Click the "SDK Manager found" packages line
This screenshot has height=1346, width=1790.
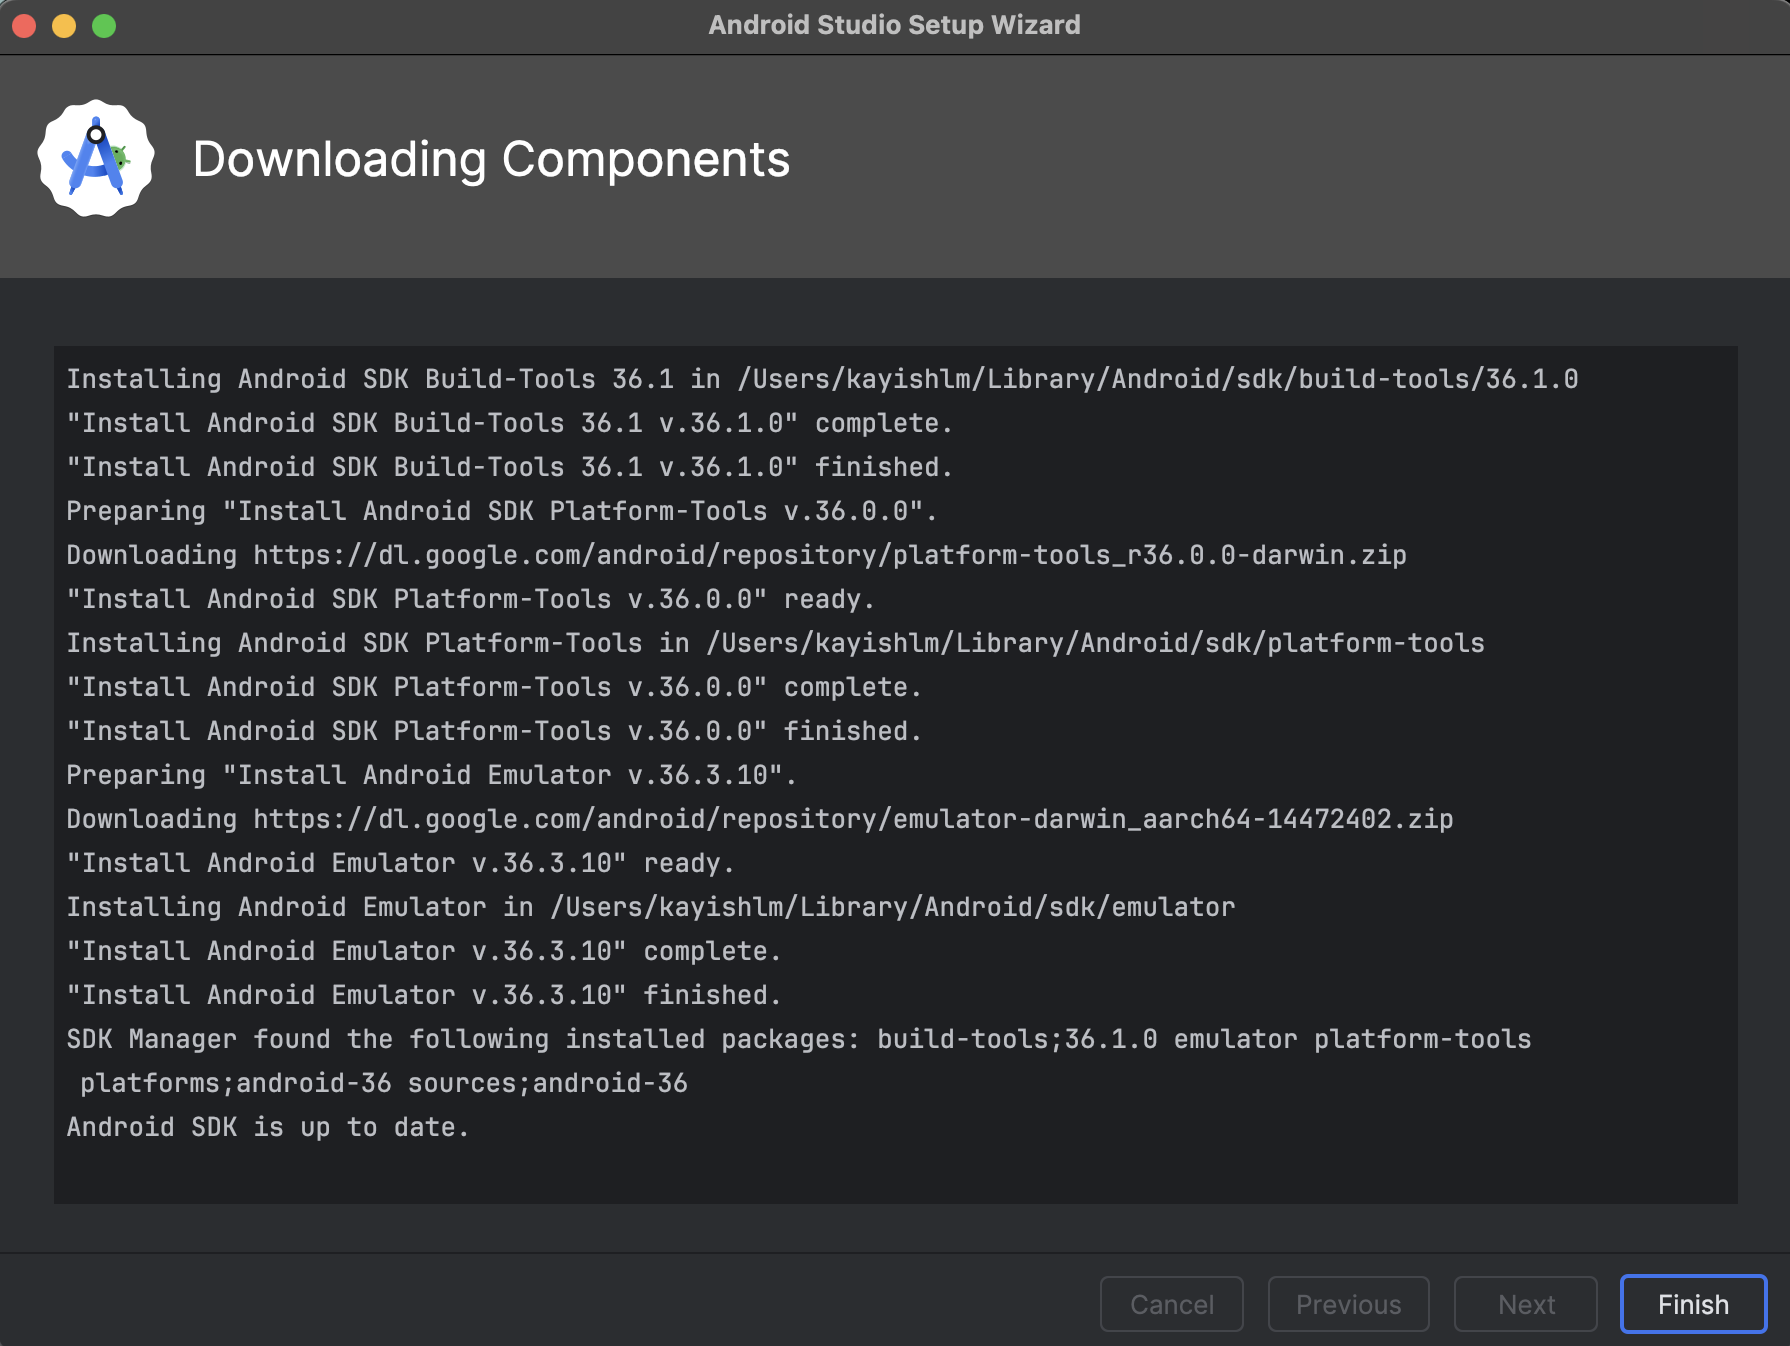[798, 1039]
